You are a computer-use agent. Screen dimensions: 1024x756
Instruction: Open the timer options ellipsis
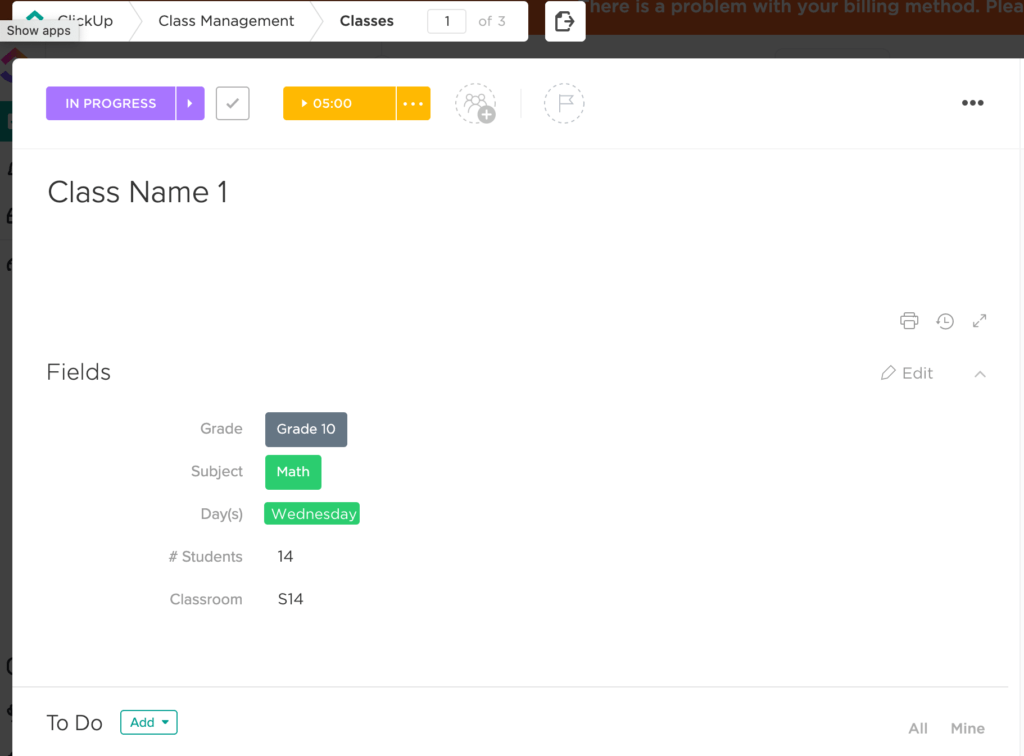click(413, 103)
